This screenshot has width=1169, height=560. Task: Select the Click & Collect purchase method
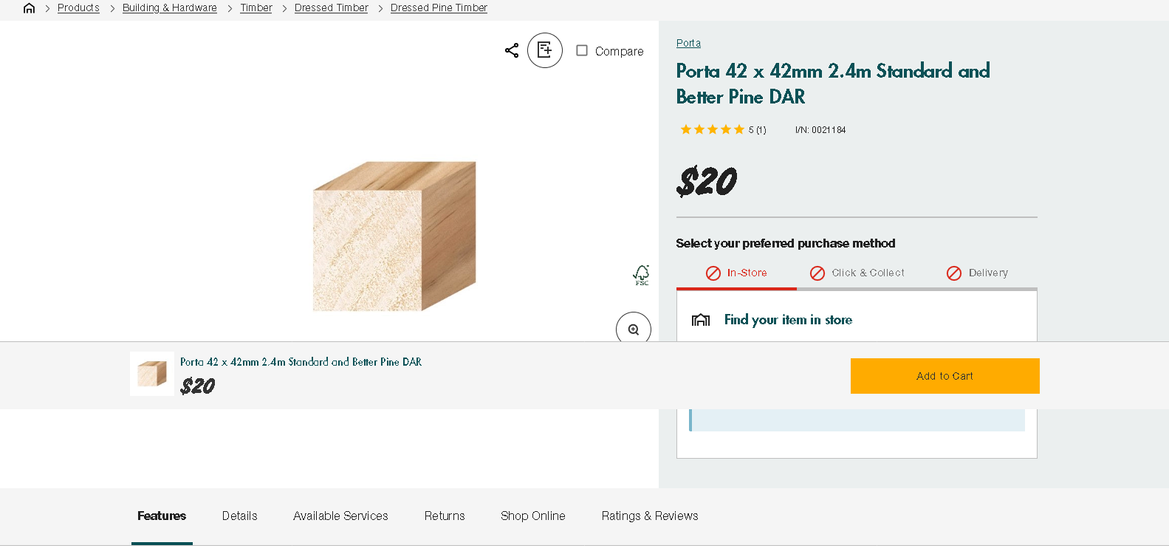click(857, 273)
